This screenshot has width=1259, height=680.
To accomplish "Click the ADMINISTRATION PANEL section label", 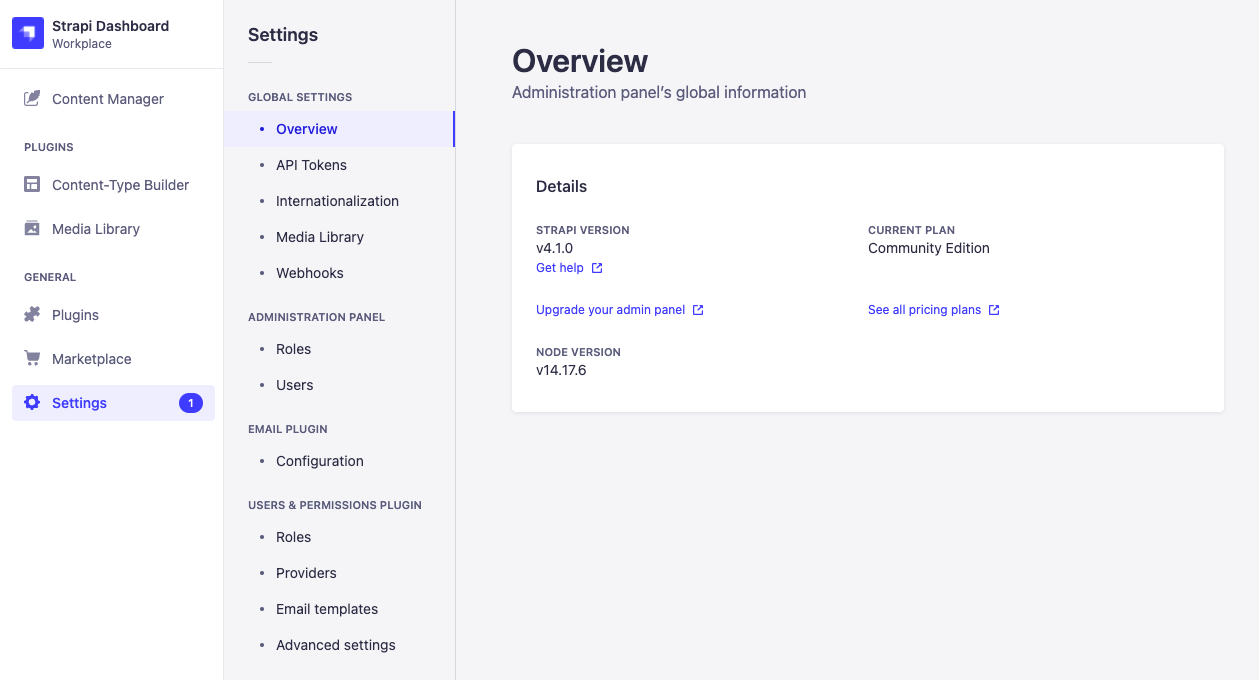I will coord(316,317).
